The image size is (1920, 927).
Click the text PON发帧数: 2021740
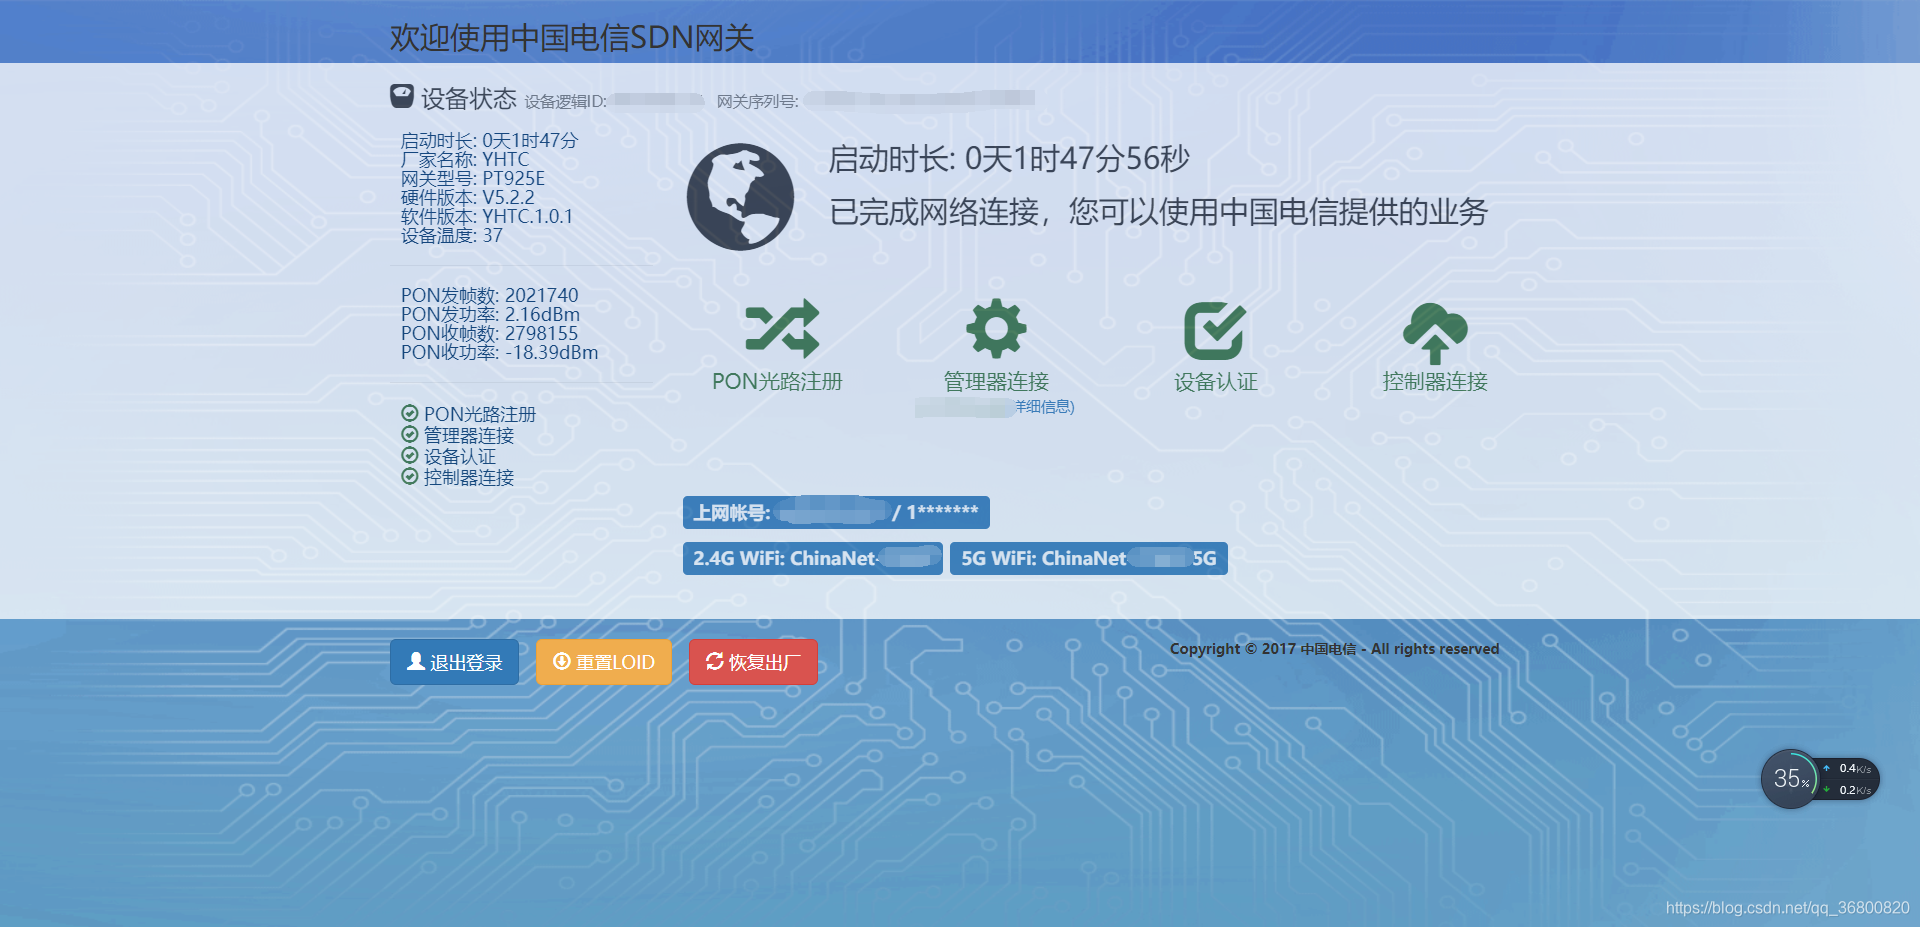pyautogui.click(x=490, y=295)
